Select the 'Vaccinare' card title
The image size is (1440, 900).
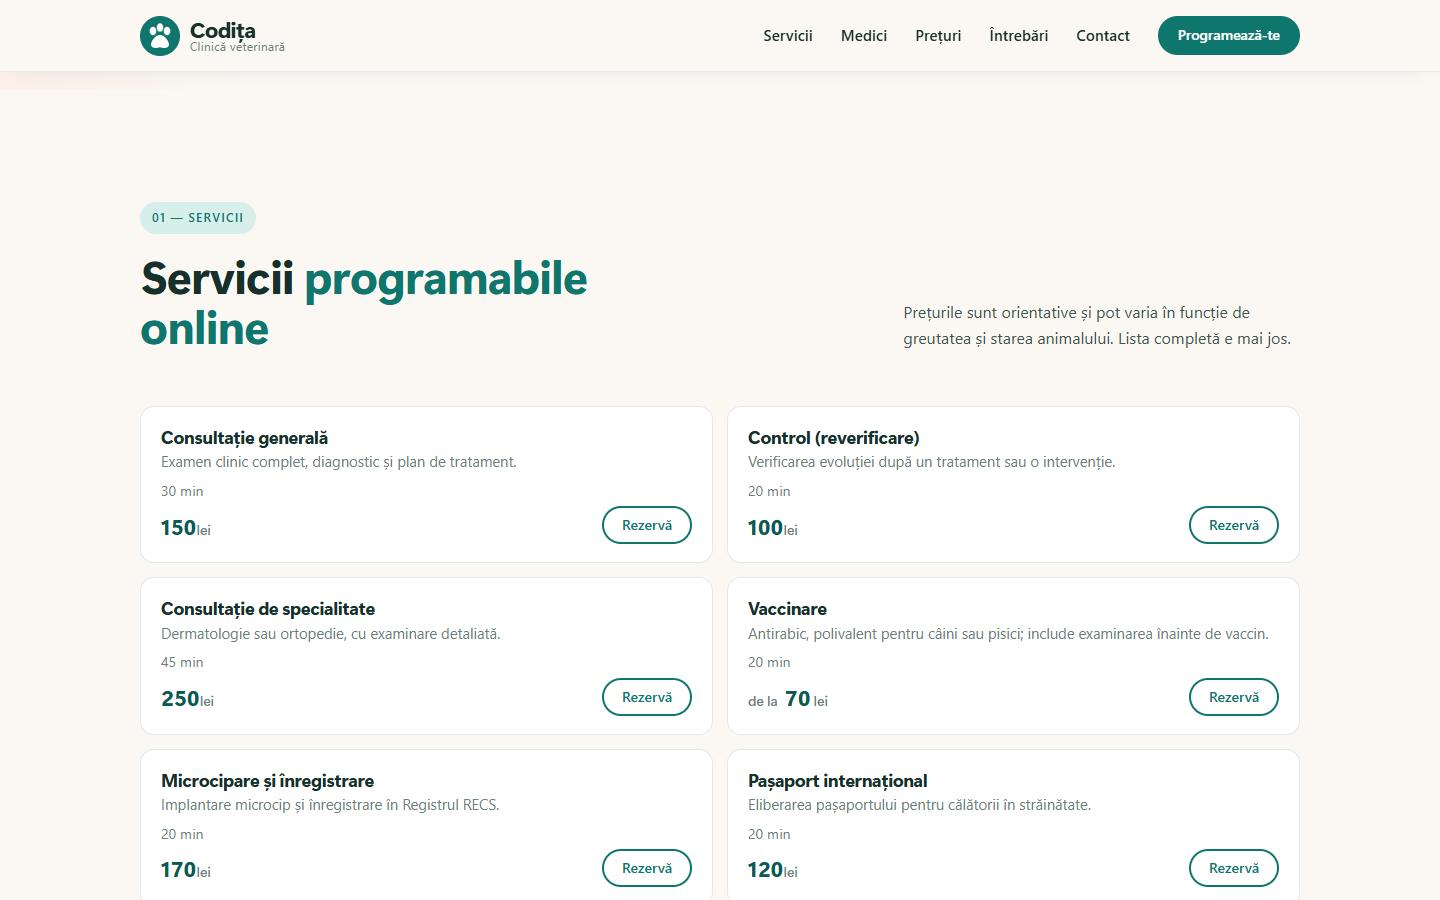click(787, 609)
